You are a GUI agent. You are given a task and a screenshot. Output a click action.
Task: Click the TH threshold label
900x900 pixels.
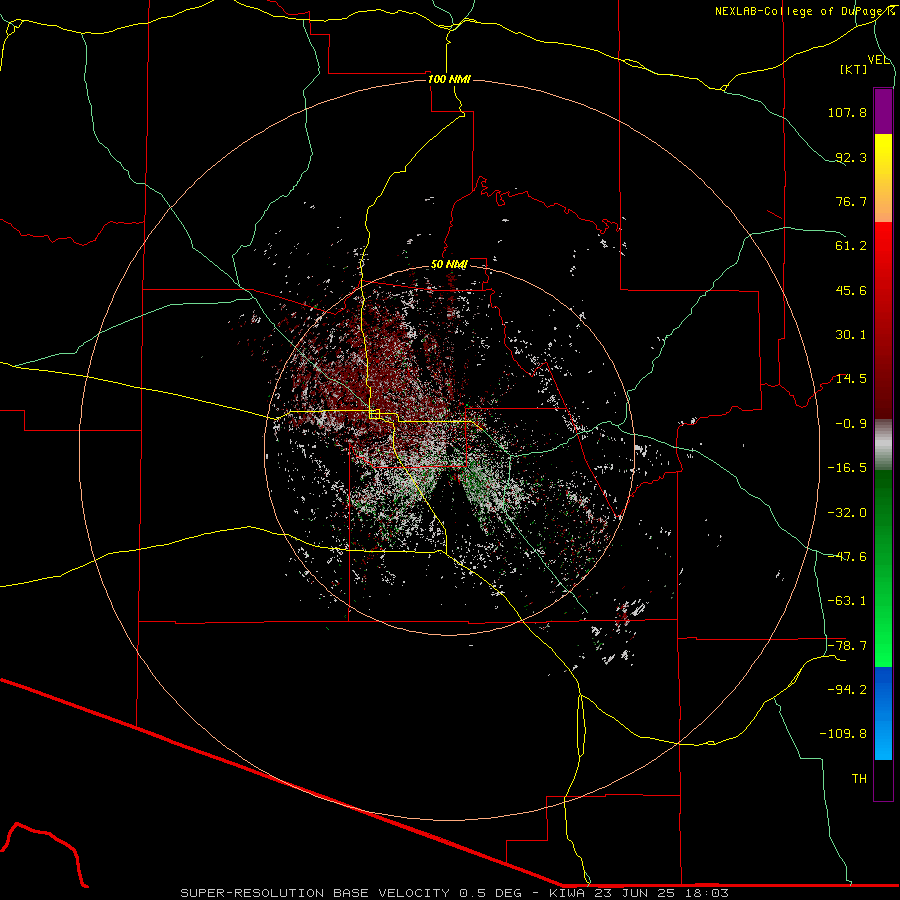pyautogui.click(x=859, y=779)
